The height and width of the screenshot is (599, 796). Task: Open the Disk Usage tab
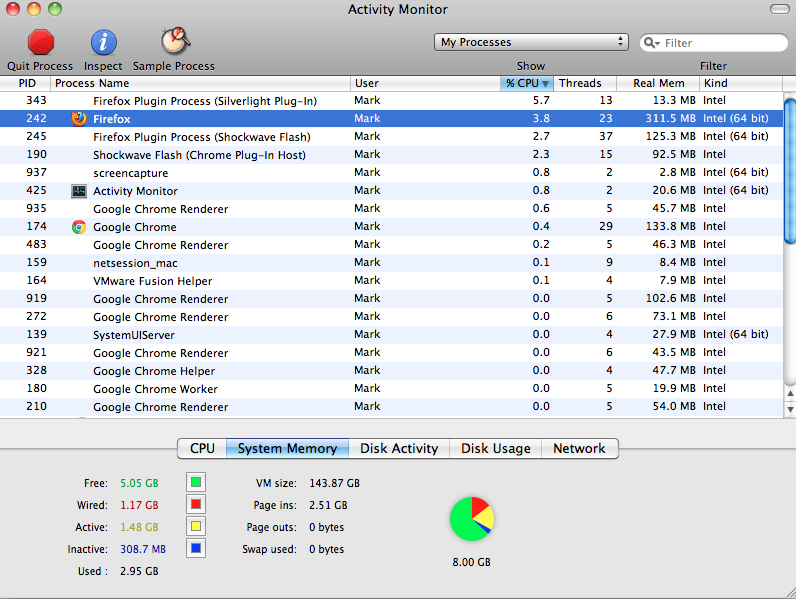(495, 448)
